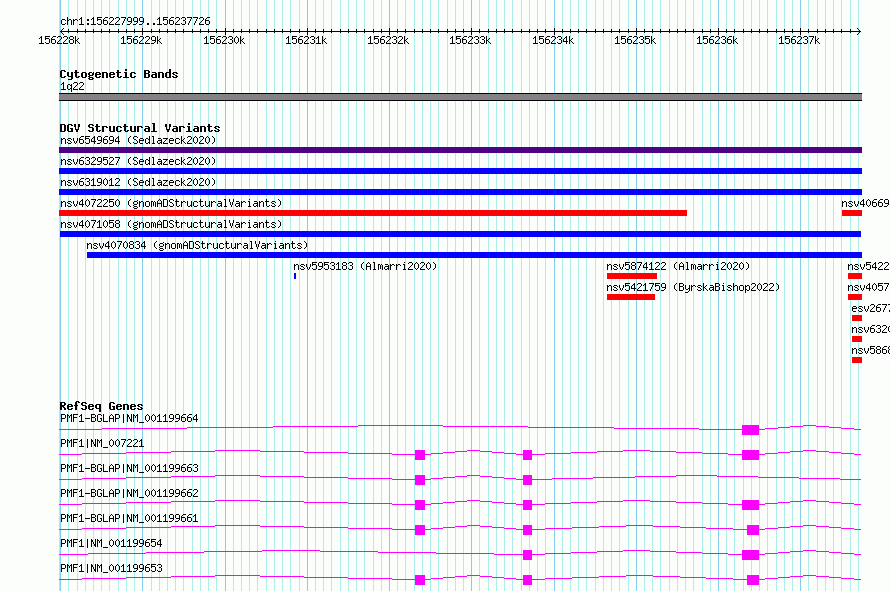Click the PMF1|NM_001199653 transcript label
The height and width of the screenshot is (591, 890).
pyautogui.click(x=111, y=568)
